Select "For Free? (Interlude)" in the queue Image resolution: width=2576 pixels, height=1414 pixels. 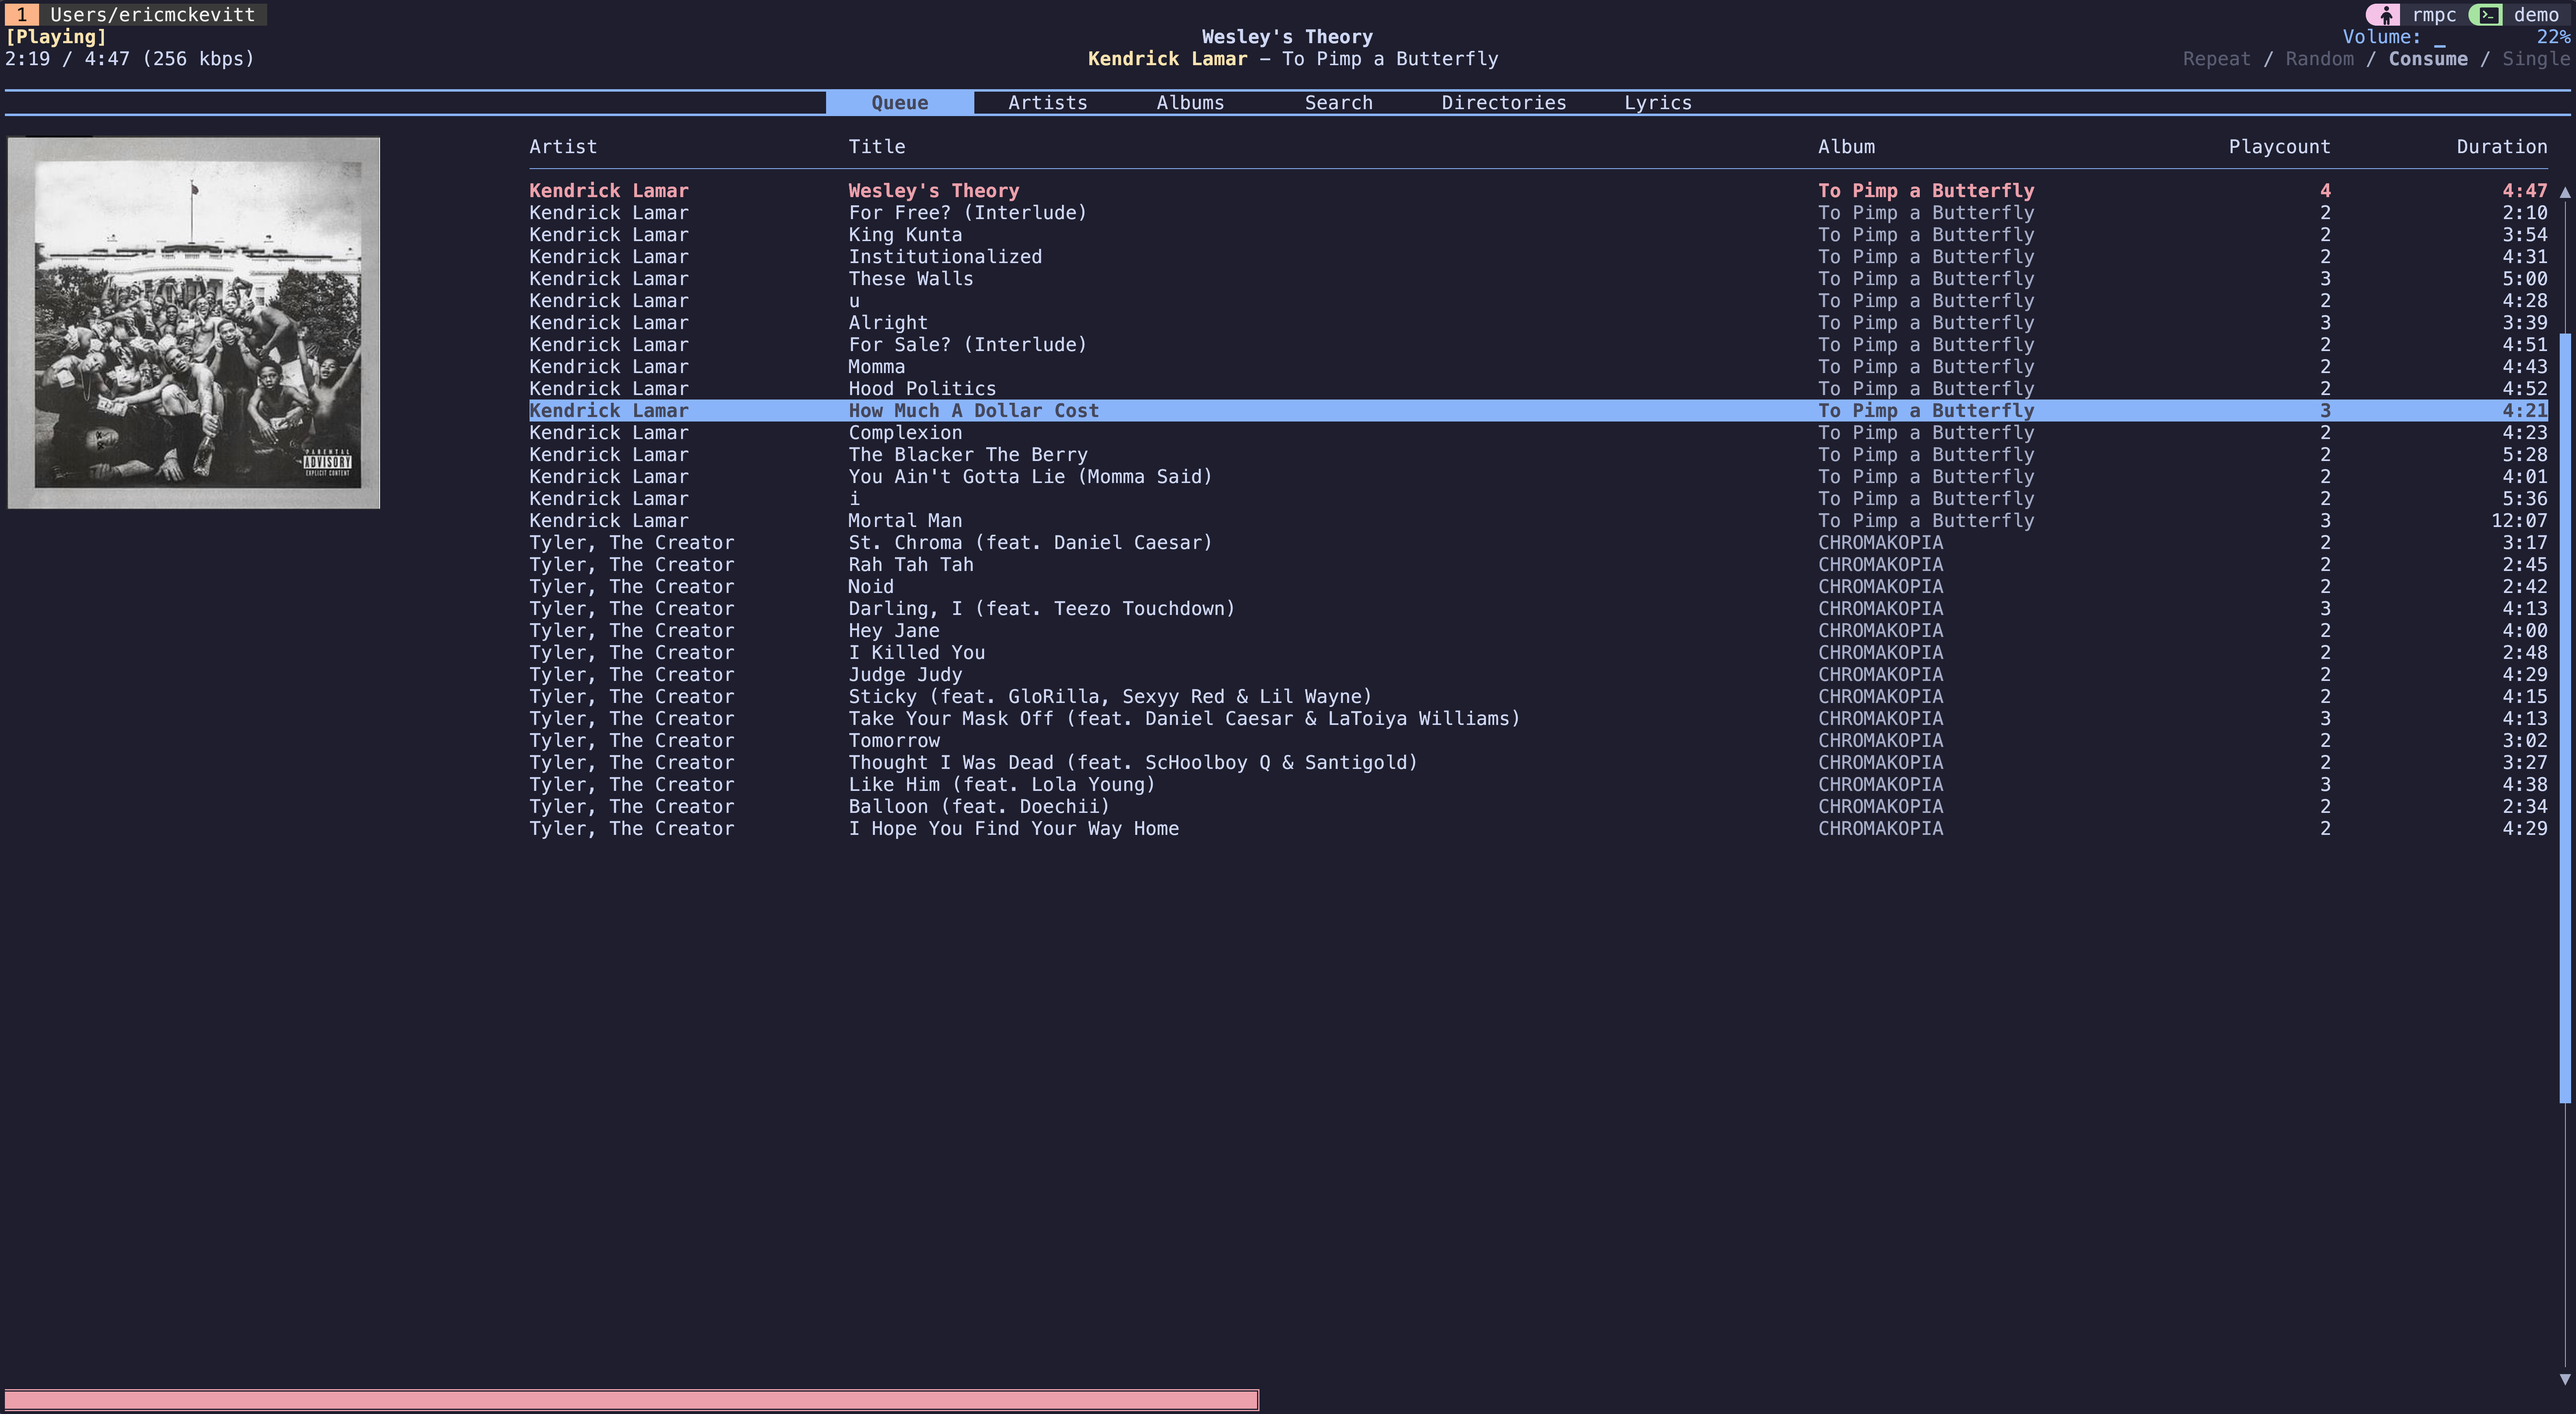pos(1538,213)
